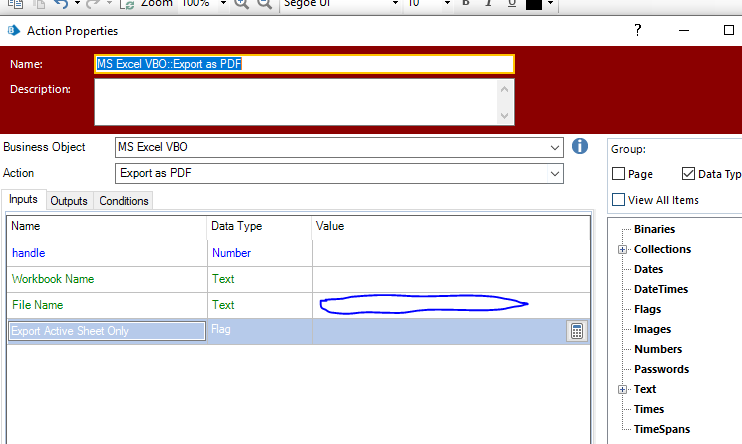742x444 pixels.
Task: Click the Description scrollbar down arrow
Action: point(504,115)
